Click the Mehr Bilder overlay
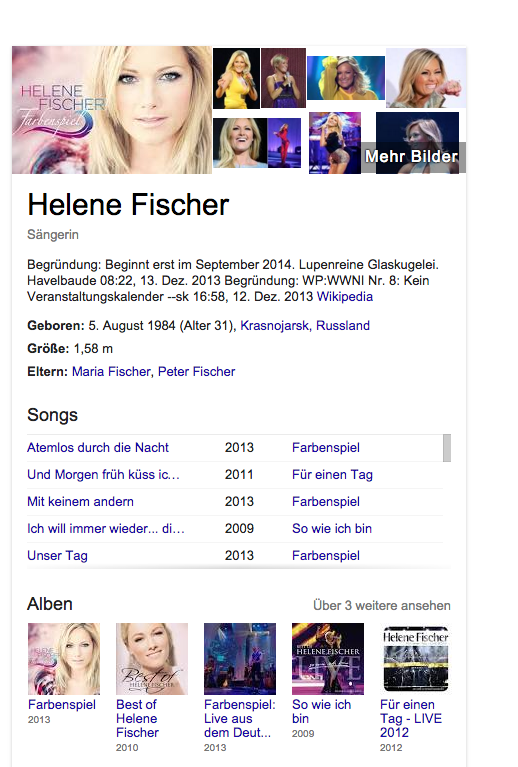Viewport: 518px width, 767px height. (x=413, y=157)
